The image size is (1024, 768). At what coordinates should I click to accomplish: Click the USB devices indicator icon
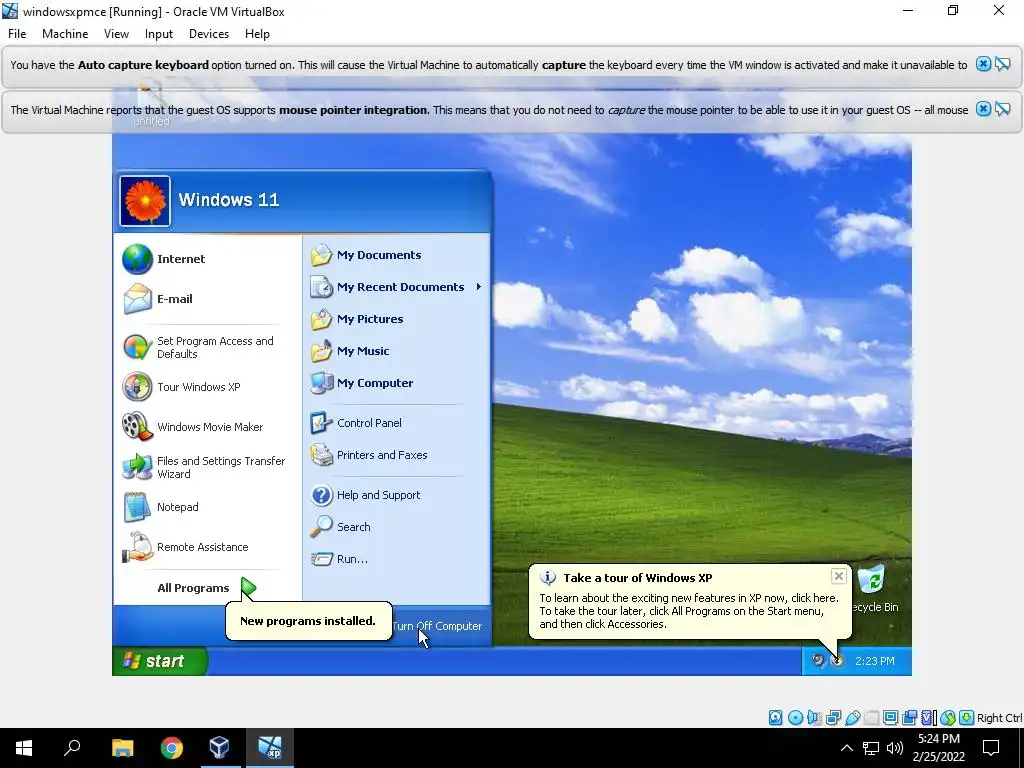852,718
